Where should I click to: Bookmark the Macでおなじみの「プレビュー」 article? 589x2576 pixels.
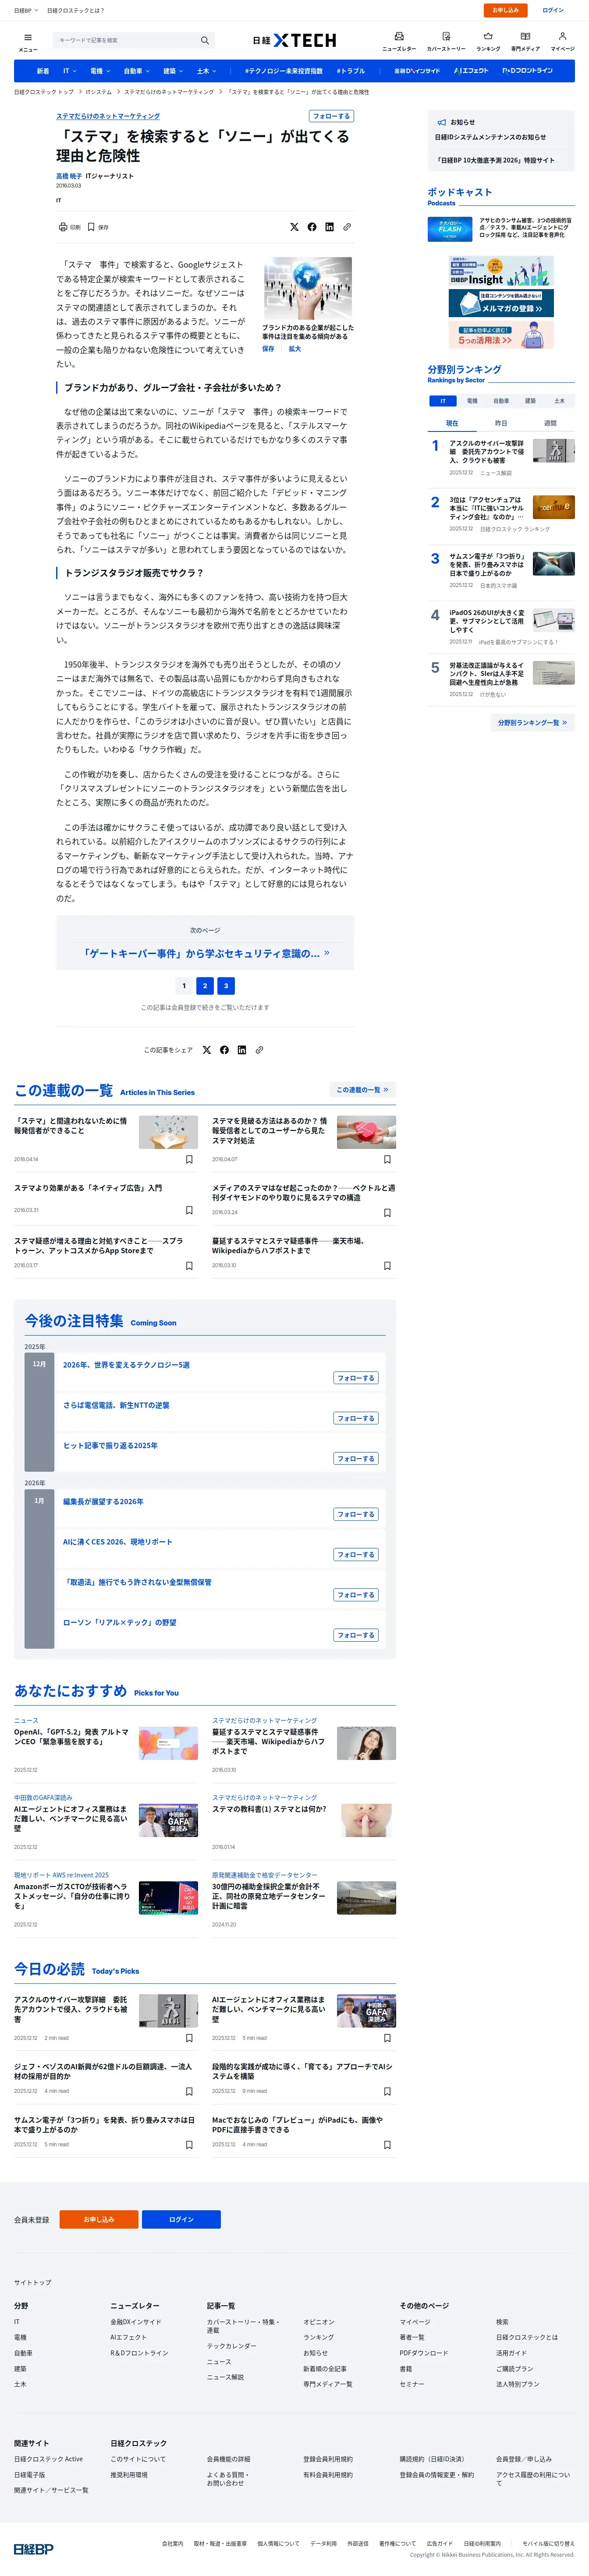(387, 2145)
